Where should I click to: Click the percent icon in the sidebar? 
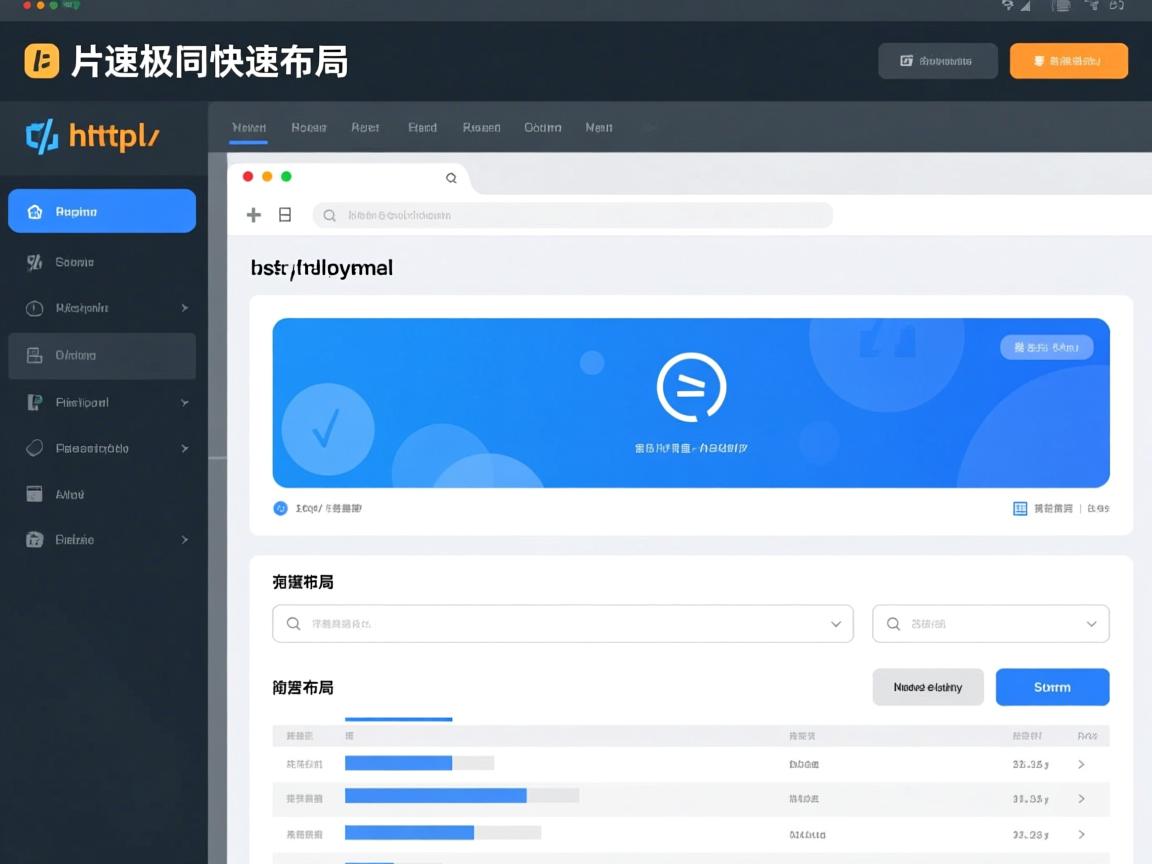[x=34, y=262]
